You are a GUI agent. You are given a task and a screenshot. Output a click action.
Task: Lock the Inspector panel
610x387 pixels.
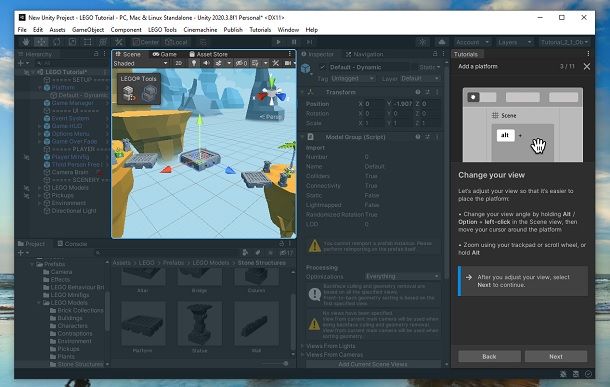[435, 54]
